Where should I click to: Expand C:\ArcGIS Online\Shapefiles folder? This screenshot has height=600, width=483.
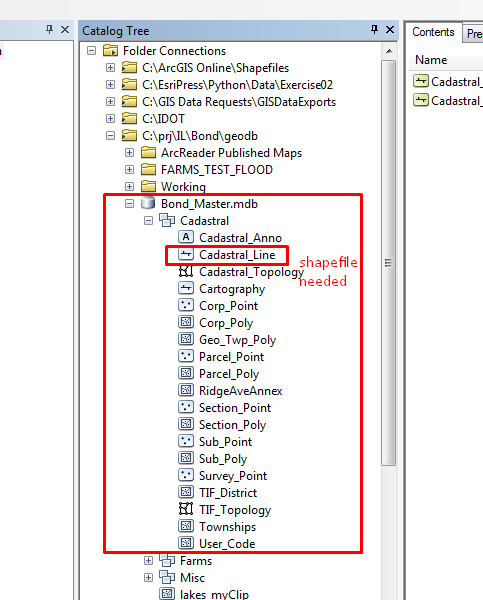pyautogui.click(x=111, y=68)
